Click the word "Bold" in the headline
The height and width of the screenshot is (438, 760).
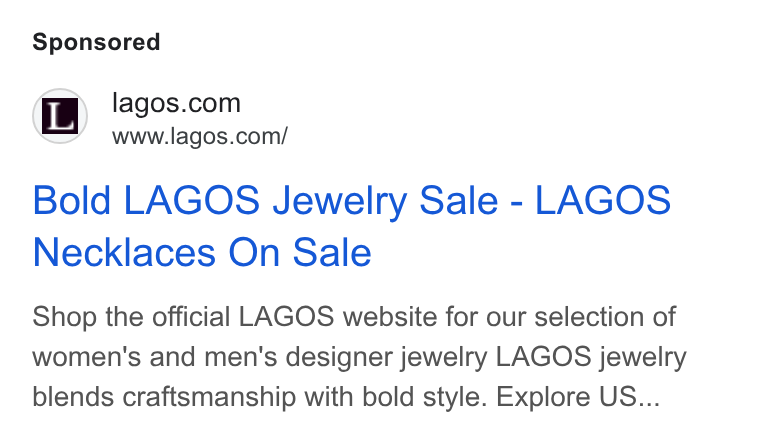(x=72, y=200)
